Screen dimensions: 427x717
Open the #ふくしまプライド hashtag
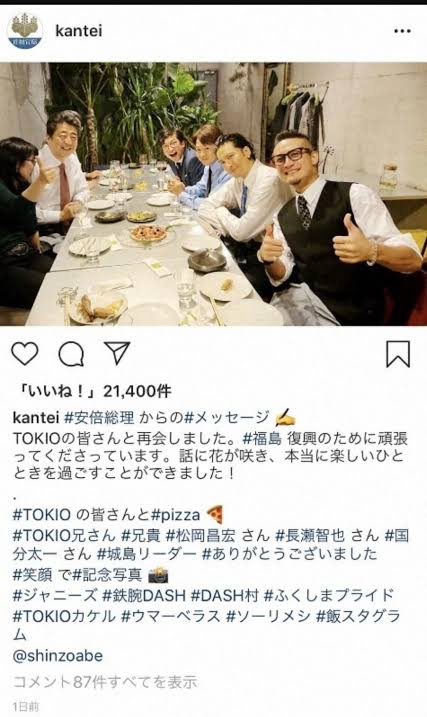329,595
